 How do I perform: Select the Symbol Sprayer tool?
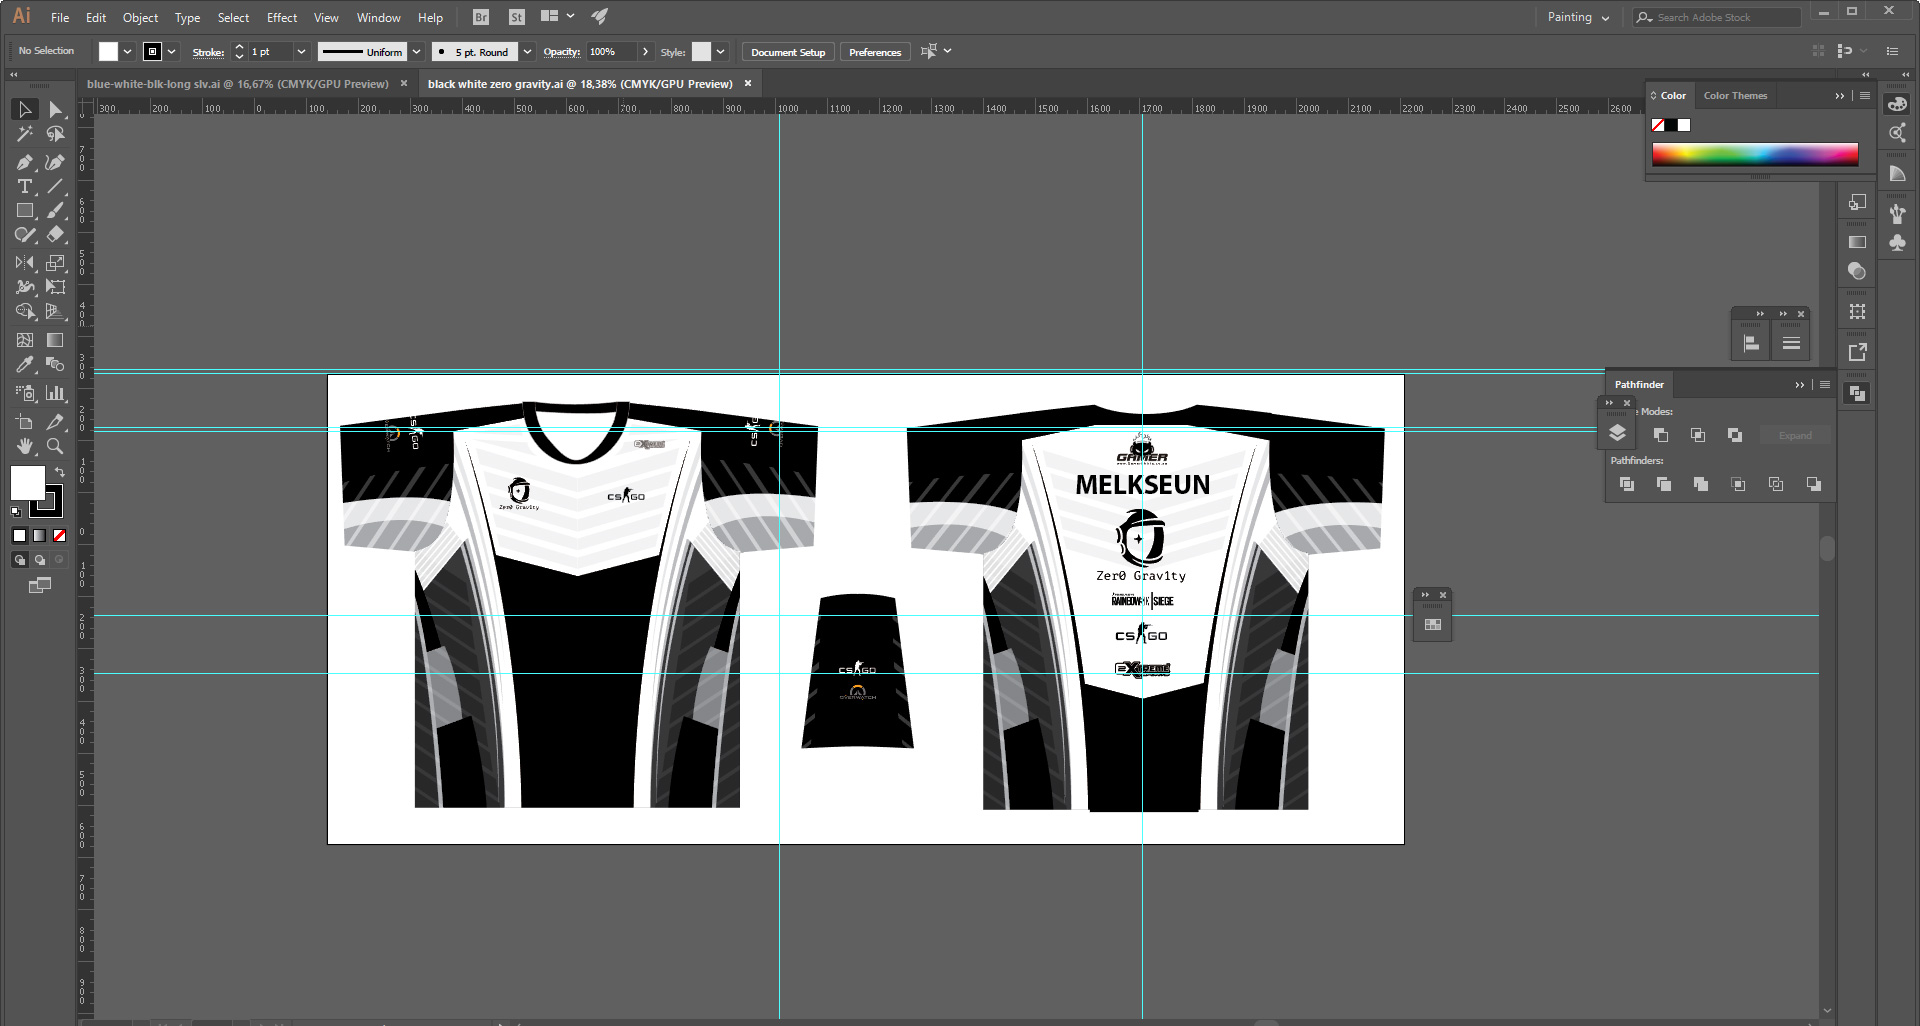tap(25, 393)
